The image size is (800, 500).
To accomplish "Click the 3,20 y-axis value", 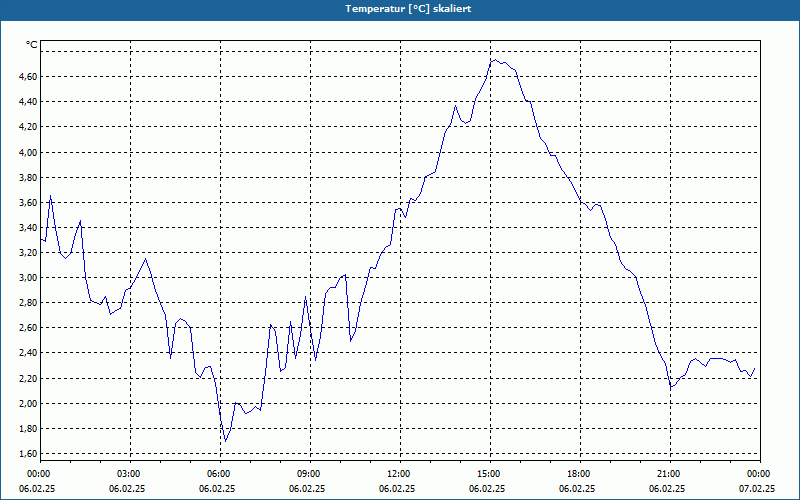I will pyautogui.click(x=28, y=253).
